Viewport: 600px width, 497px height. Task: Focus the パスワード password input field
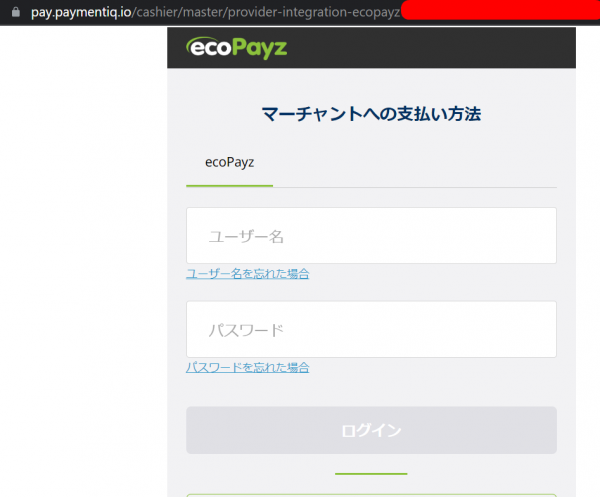click(371, 329)
